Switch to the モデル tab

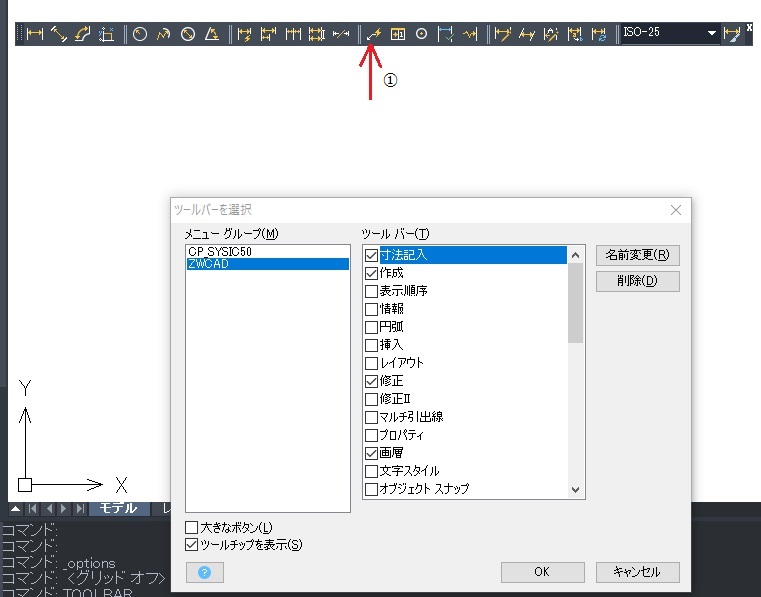tap(118, 508)
